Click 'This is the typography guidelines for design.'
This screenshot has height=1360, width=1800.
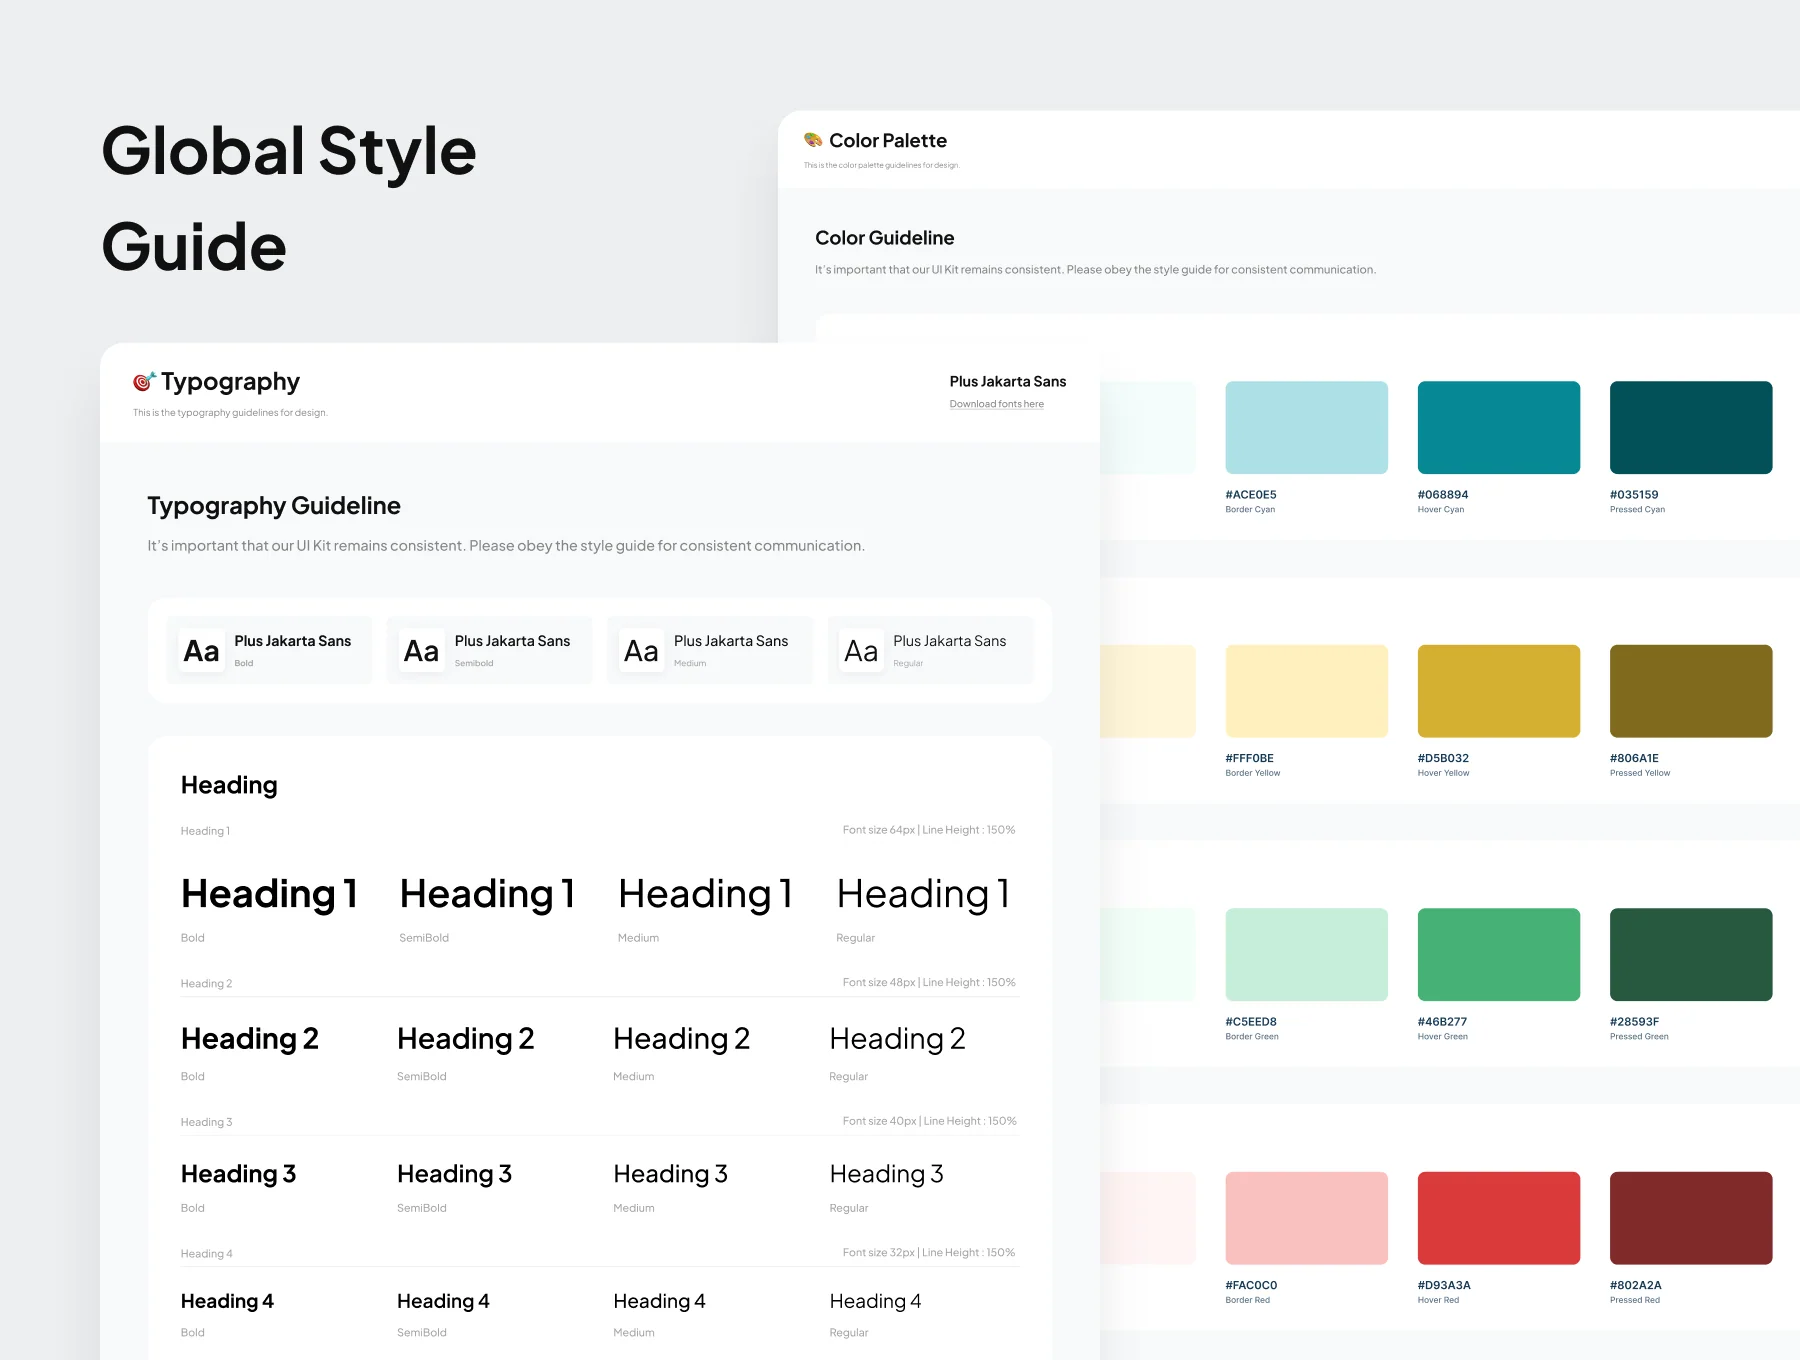click(x=230, y=412)
